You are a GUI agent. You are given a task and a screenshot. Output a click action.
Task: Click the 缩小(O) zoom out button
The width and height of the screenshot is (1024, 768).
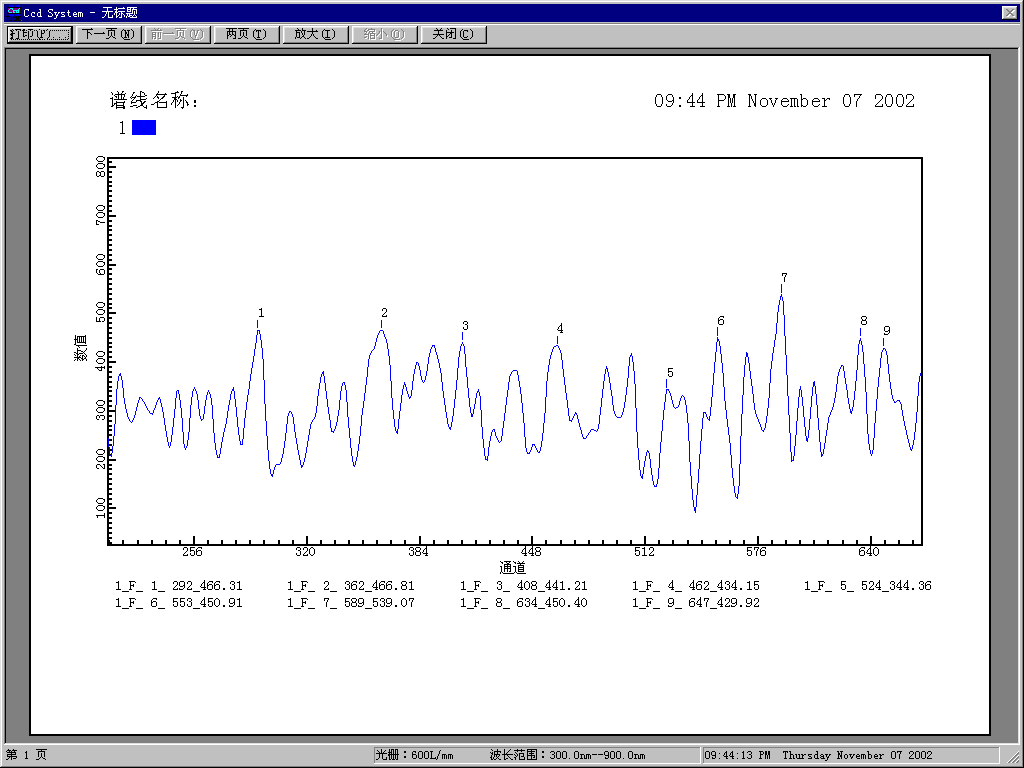coord(384,35)
